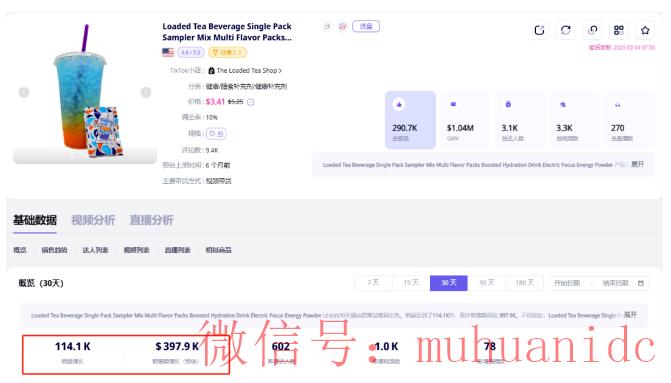Select the 3.3K videos card

(x=574, y=120)
